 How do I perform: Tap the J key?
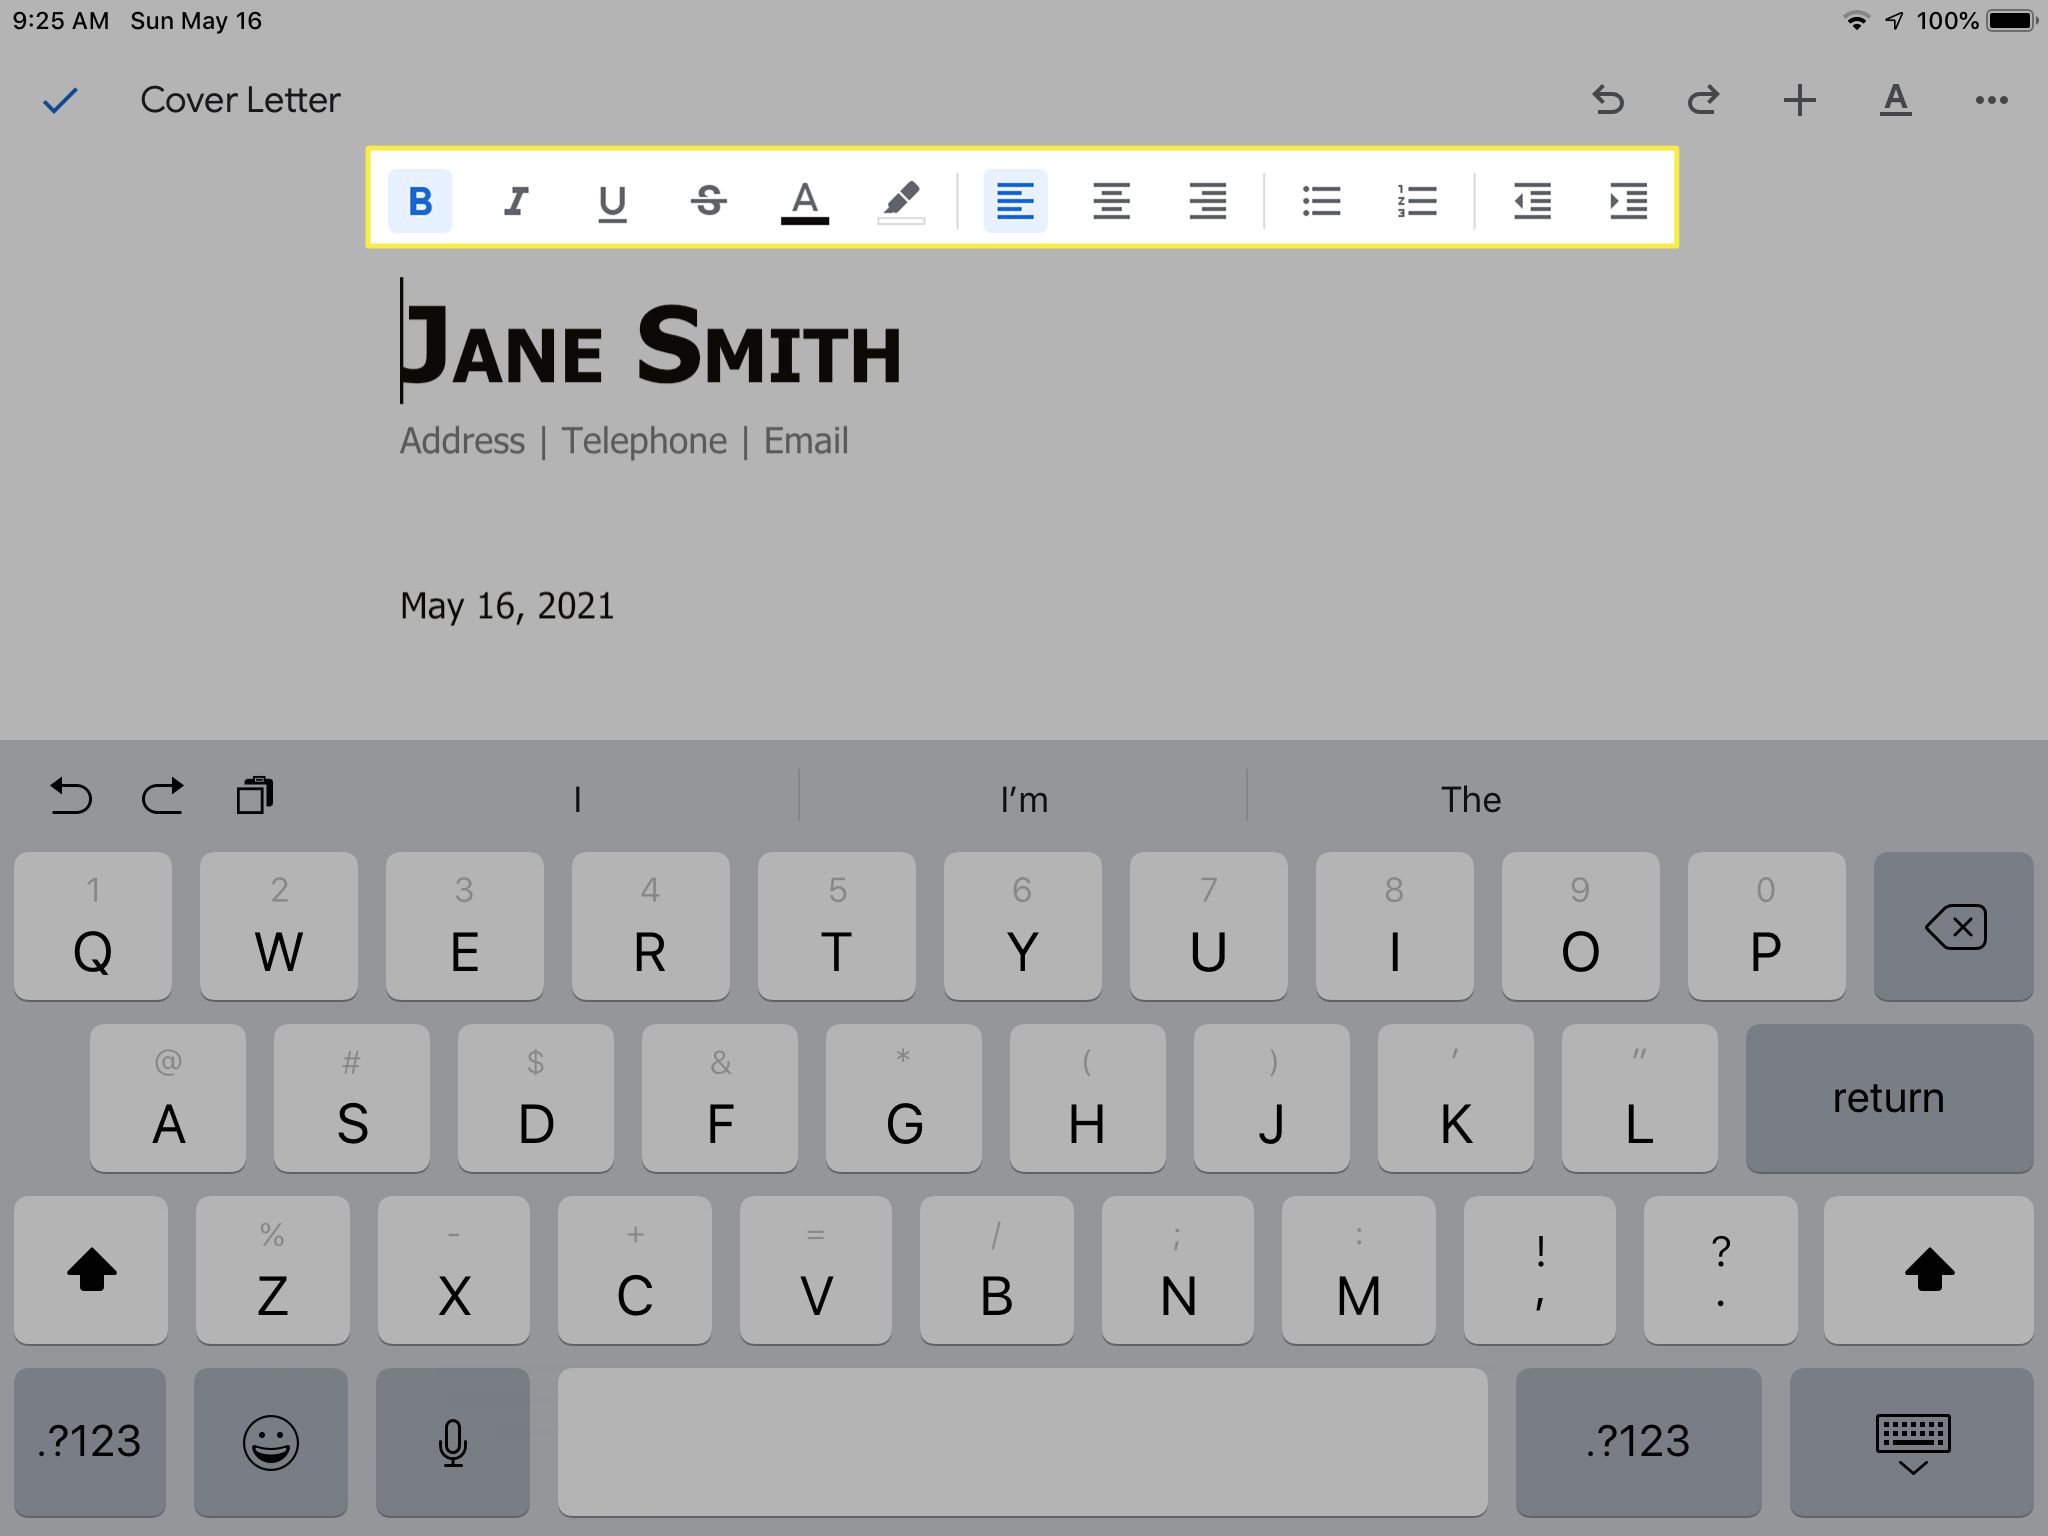click(x=1272, y=1098)
